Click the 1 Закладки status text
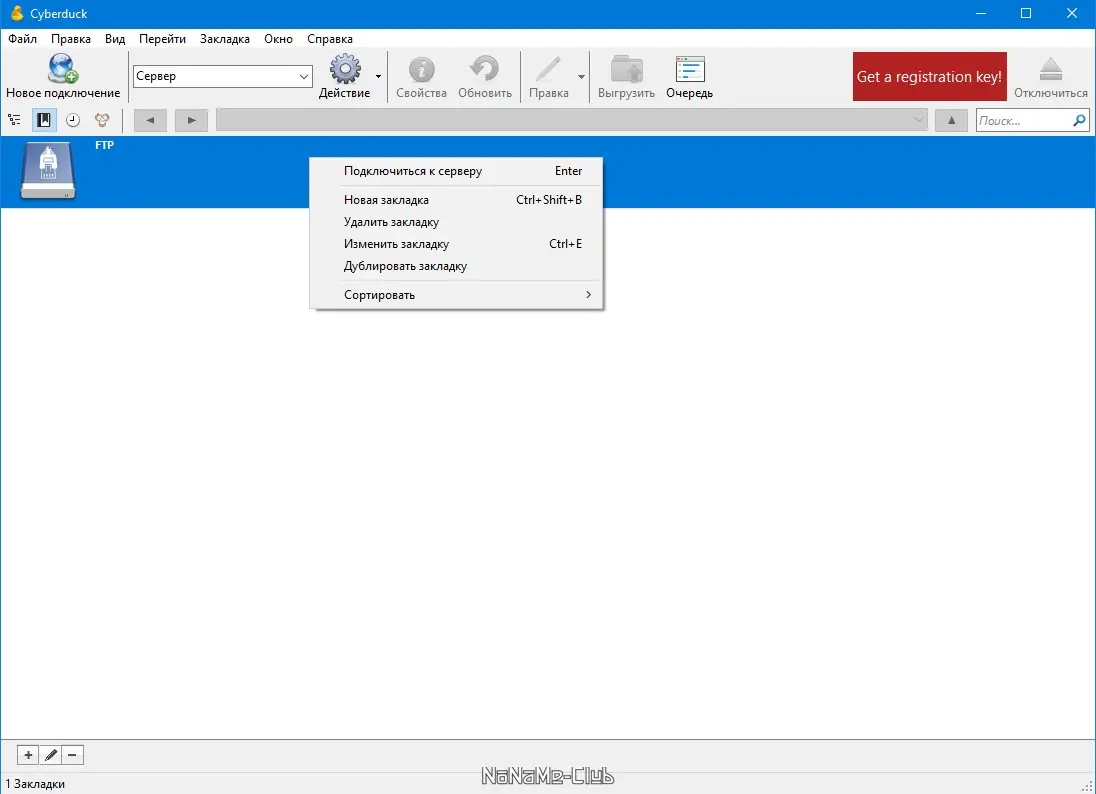 tap(35, 784)
